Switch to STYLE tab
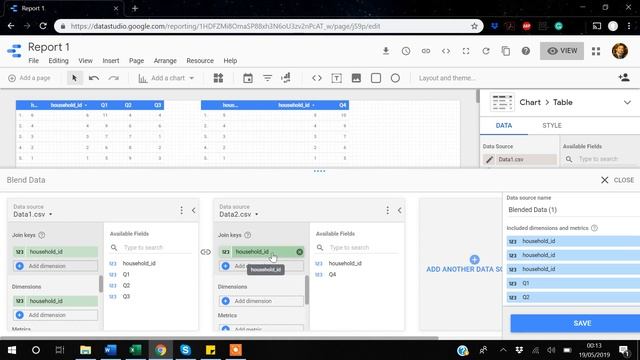Image resolution: width=640 pixels, height=360 pixels. tap(552, 126)
